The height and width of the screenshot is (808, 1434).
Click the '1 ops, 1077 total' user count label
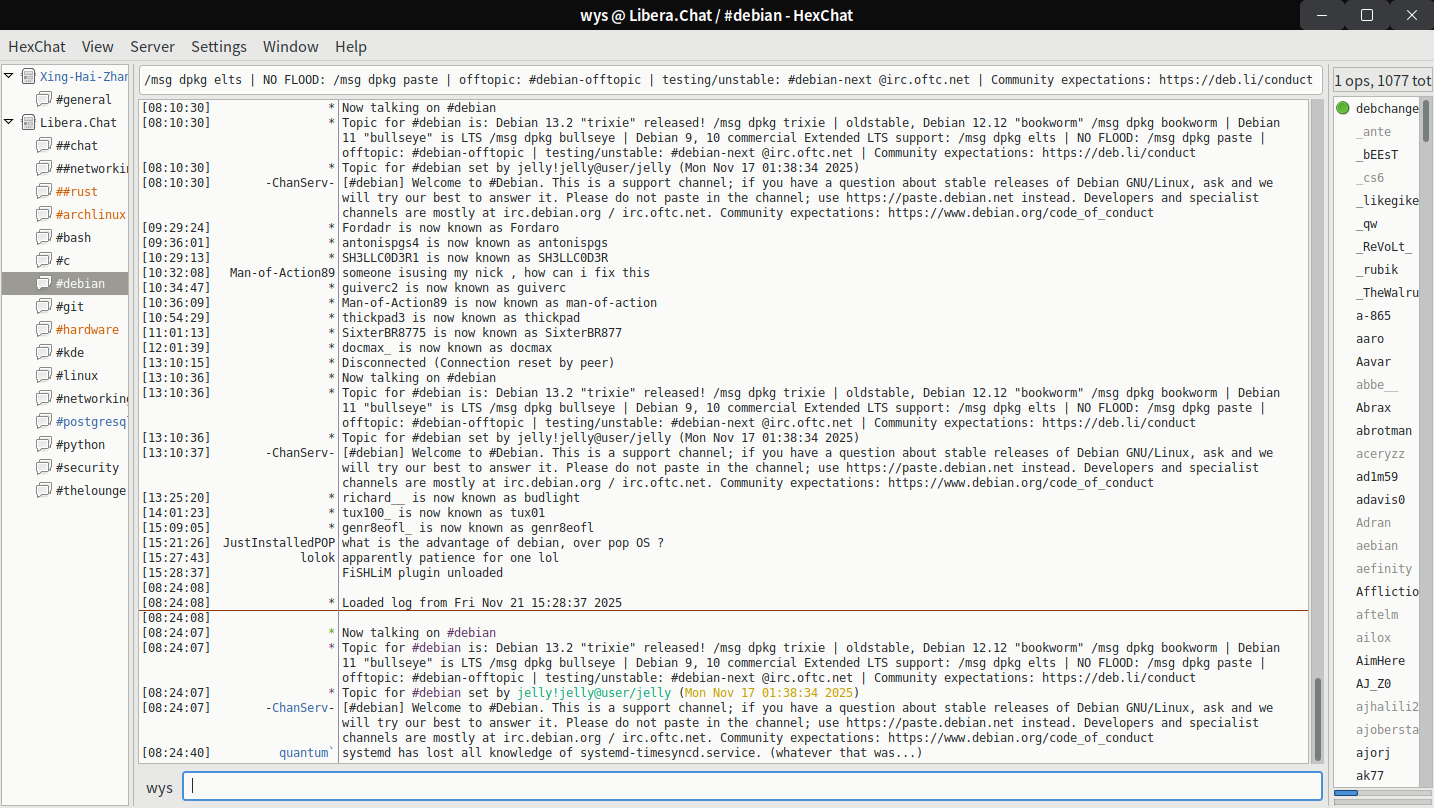[1384, 80]
